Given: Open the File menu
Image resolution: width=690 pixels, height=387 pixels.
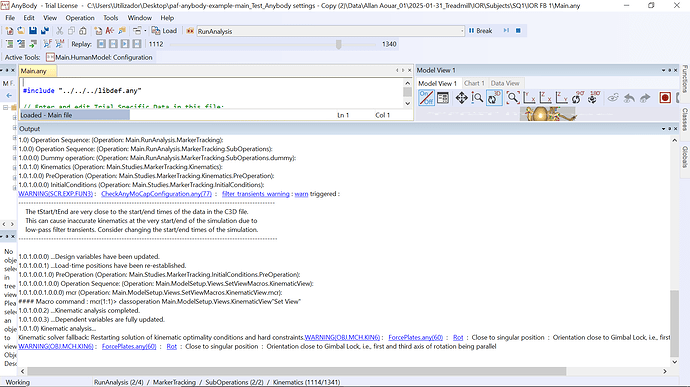Looking at the screenshot, I should coord(10,18).
